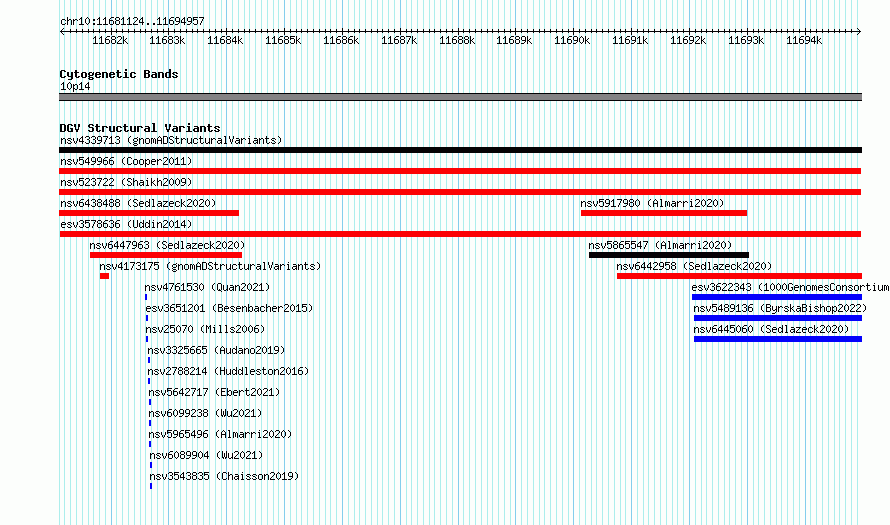
Task: Open nsv5965496 (Almarri2020) label
Action: [x=220, y=434]
